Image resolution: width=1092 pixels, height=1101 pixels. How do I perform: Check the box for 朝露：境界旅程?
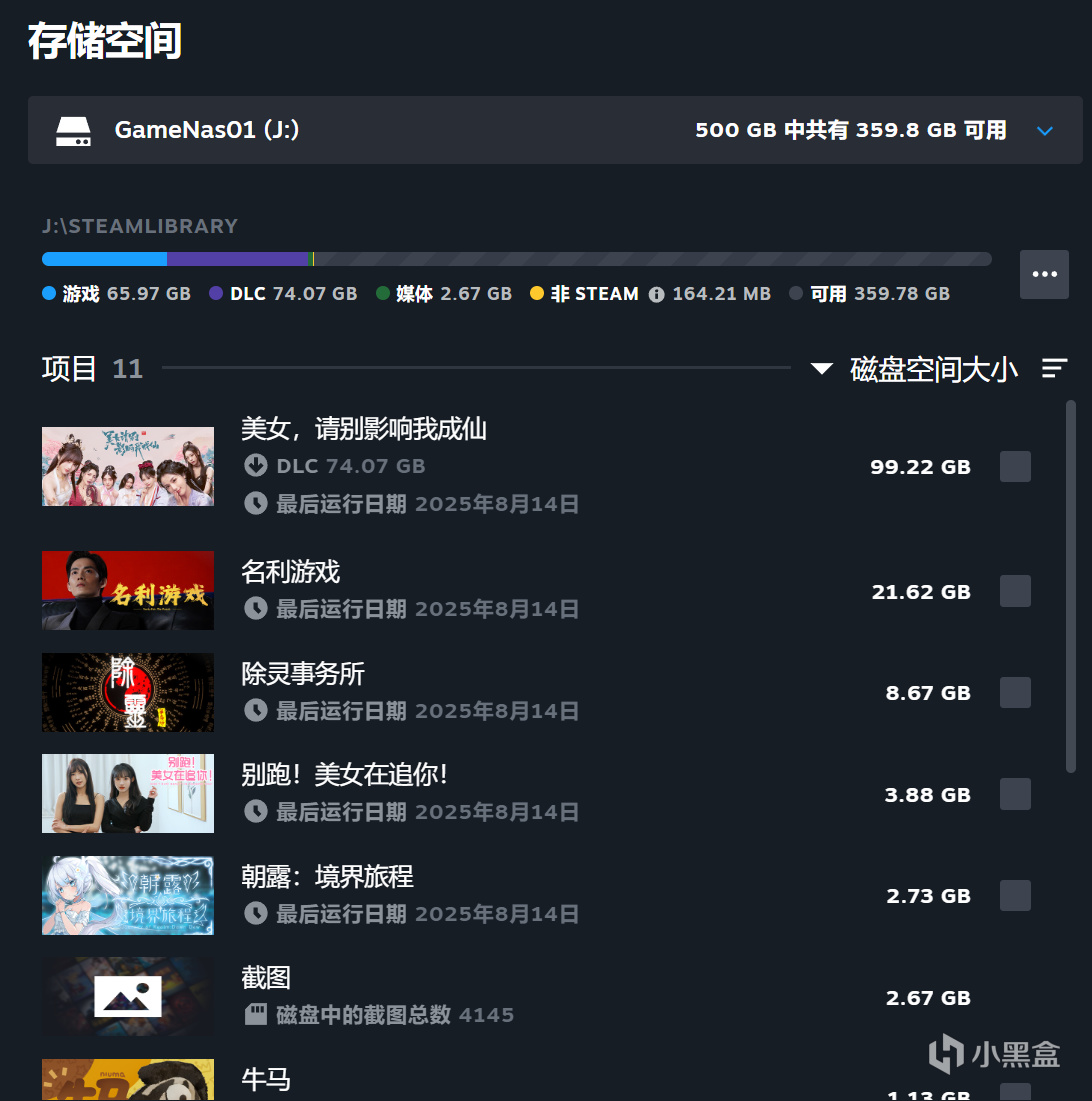click(x=1015, y=895)
